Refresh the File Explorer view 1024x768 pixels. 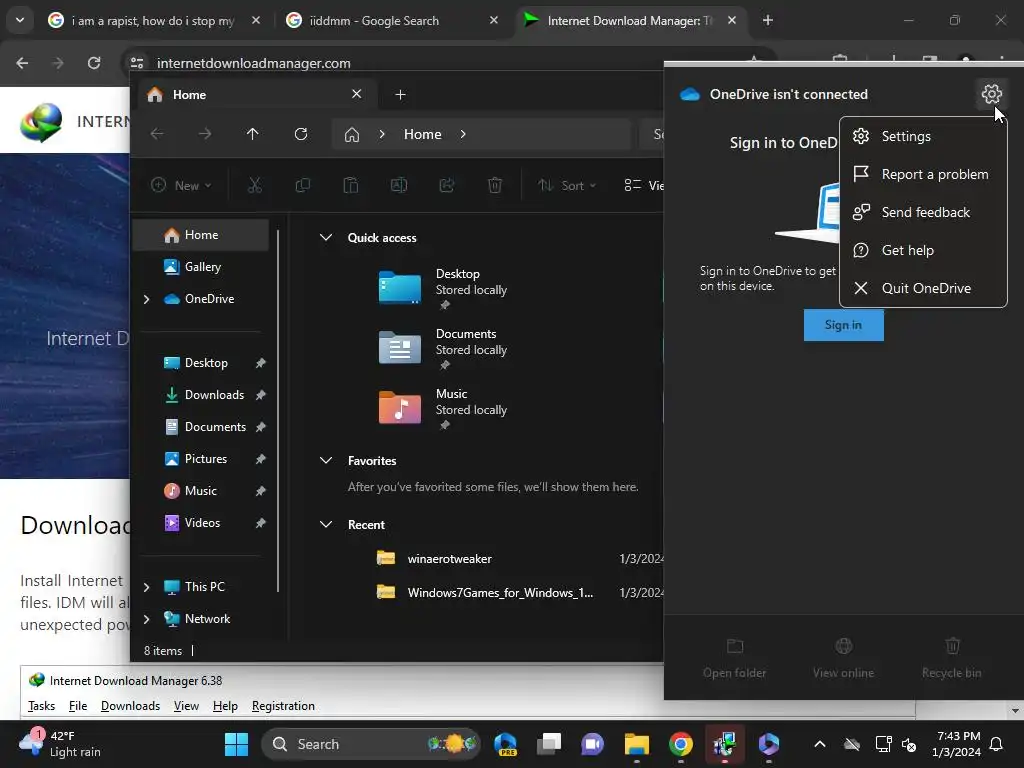point(300,134)
